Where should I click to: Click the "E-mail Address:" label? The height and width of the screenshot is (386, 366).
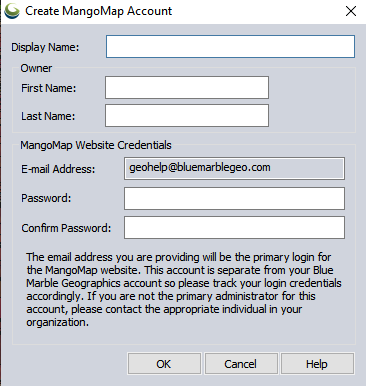(x=58, y=169)
